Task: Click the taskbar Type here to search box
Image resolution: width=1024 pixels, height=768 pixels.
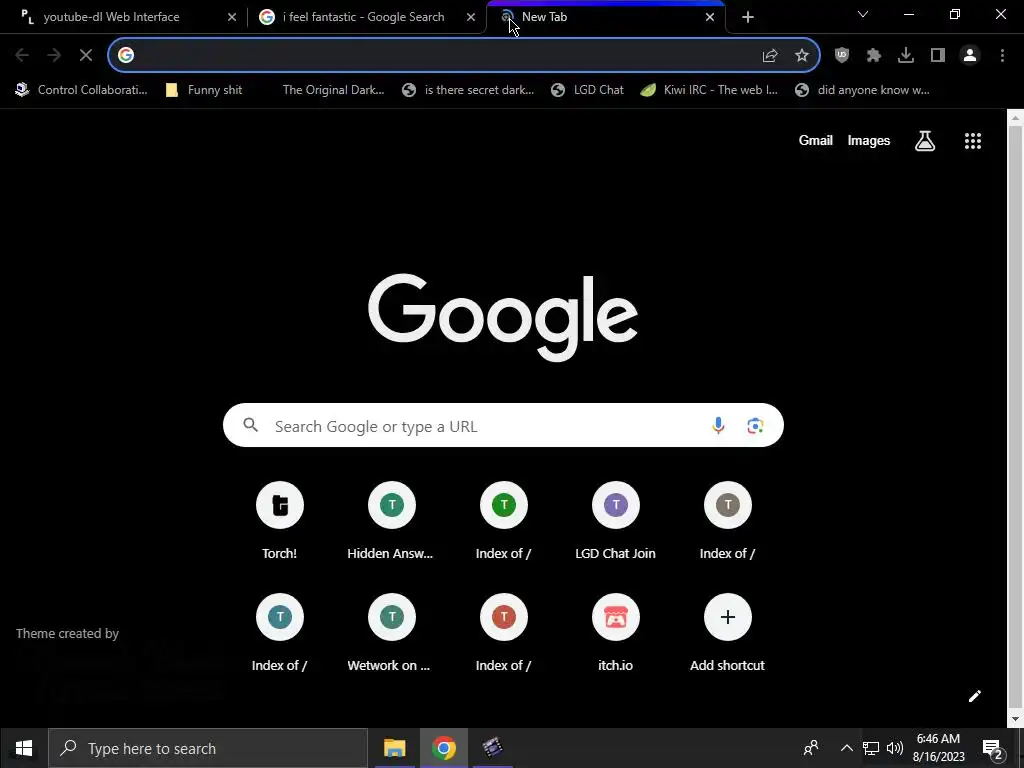Action: click(208, 748)
